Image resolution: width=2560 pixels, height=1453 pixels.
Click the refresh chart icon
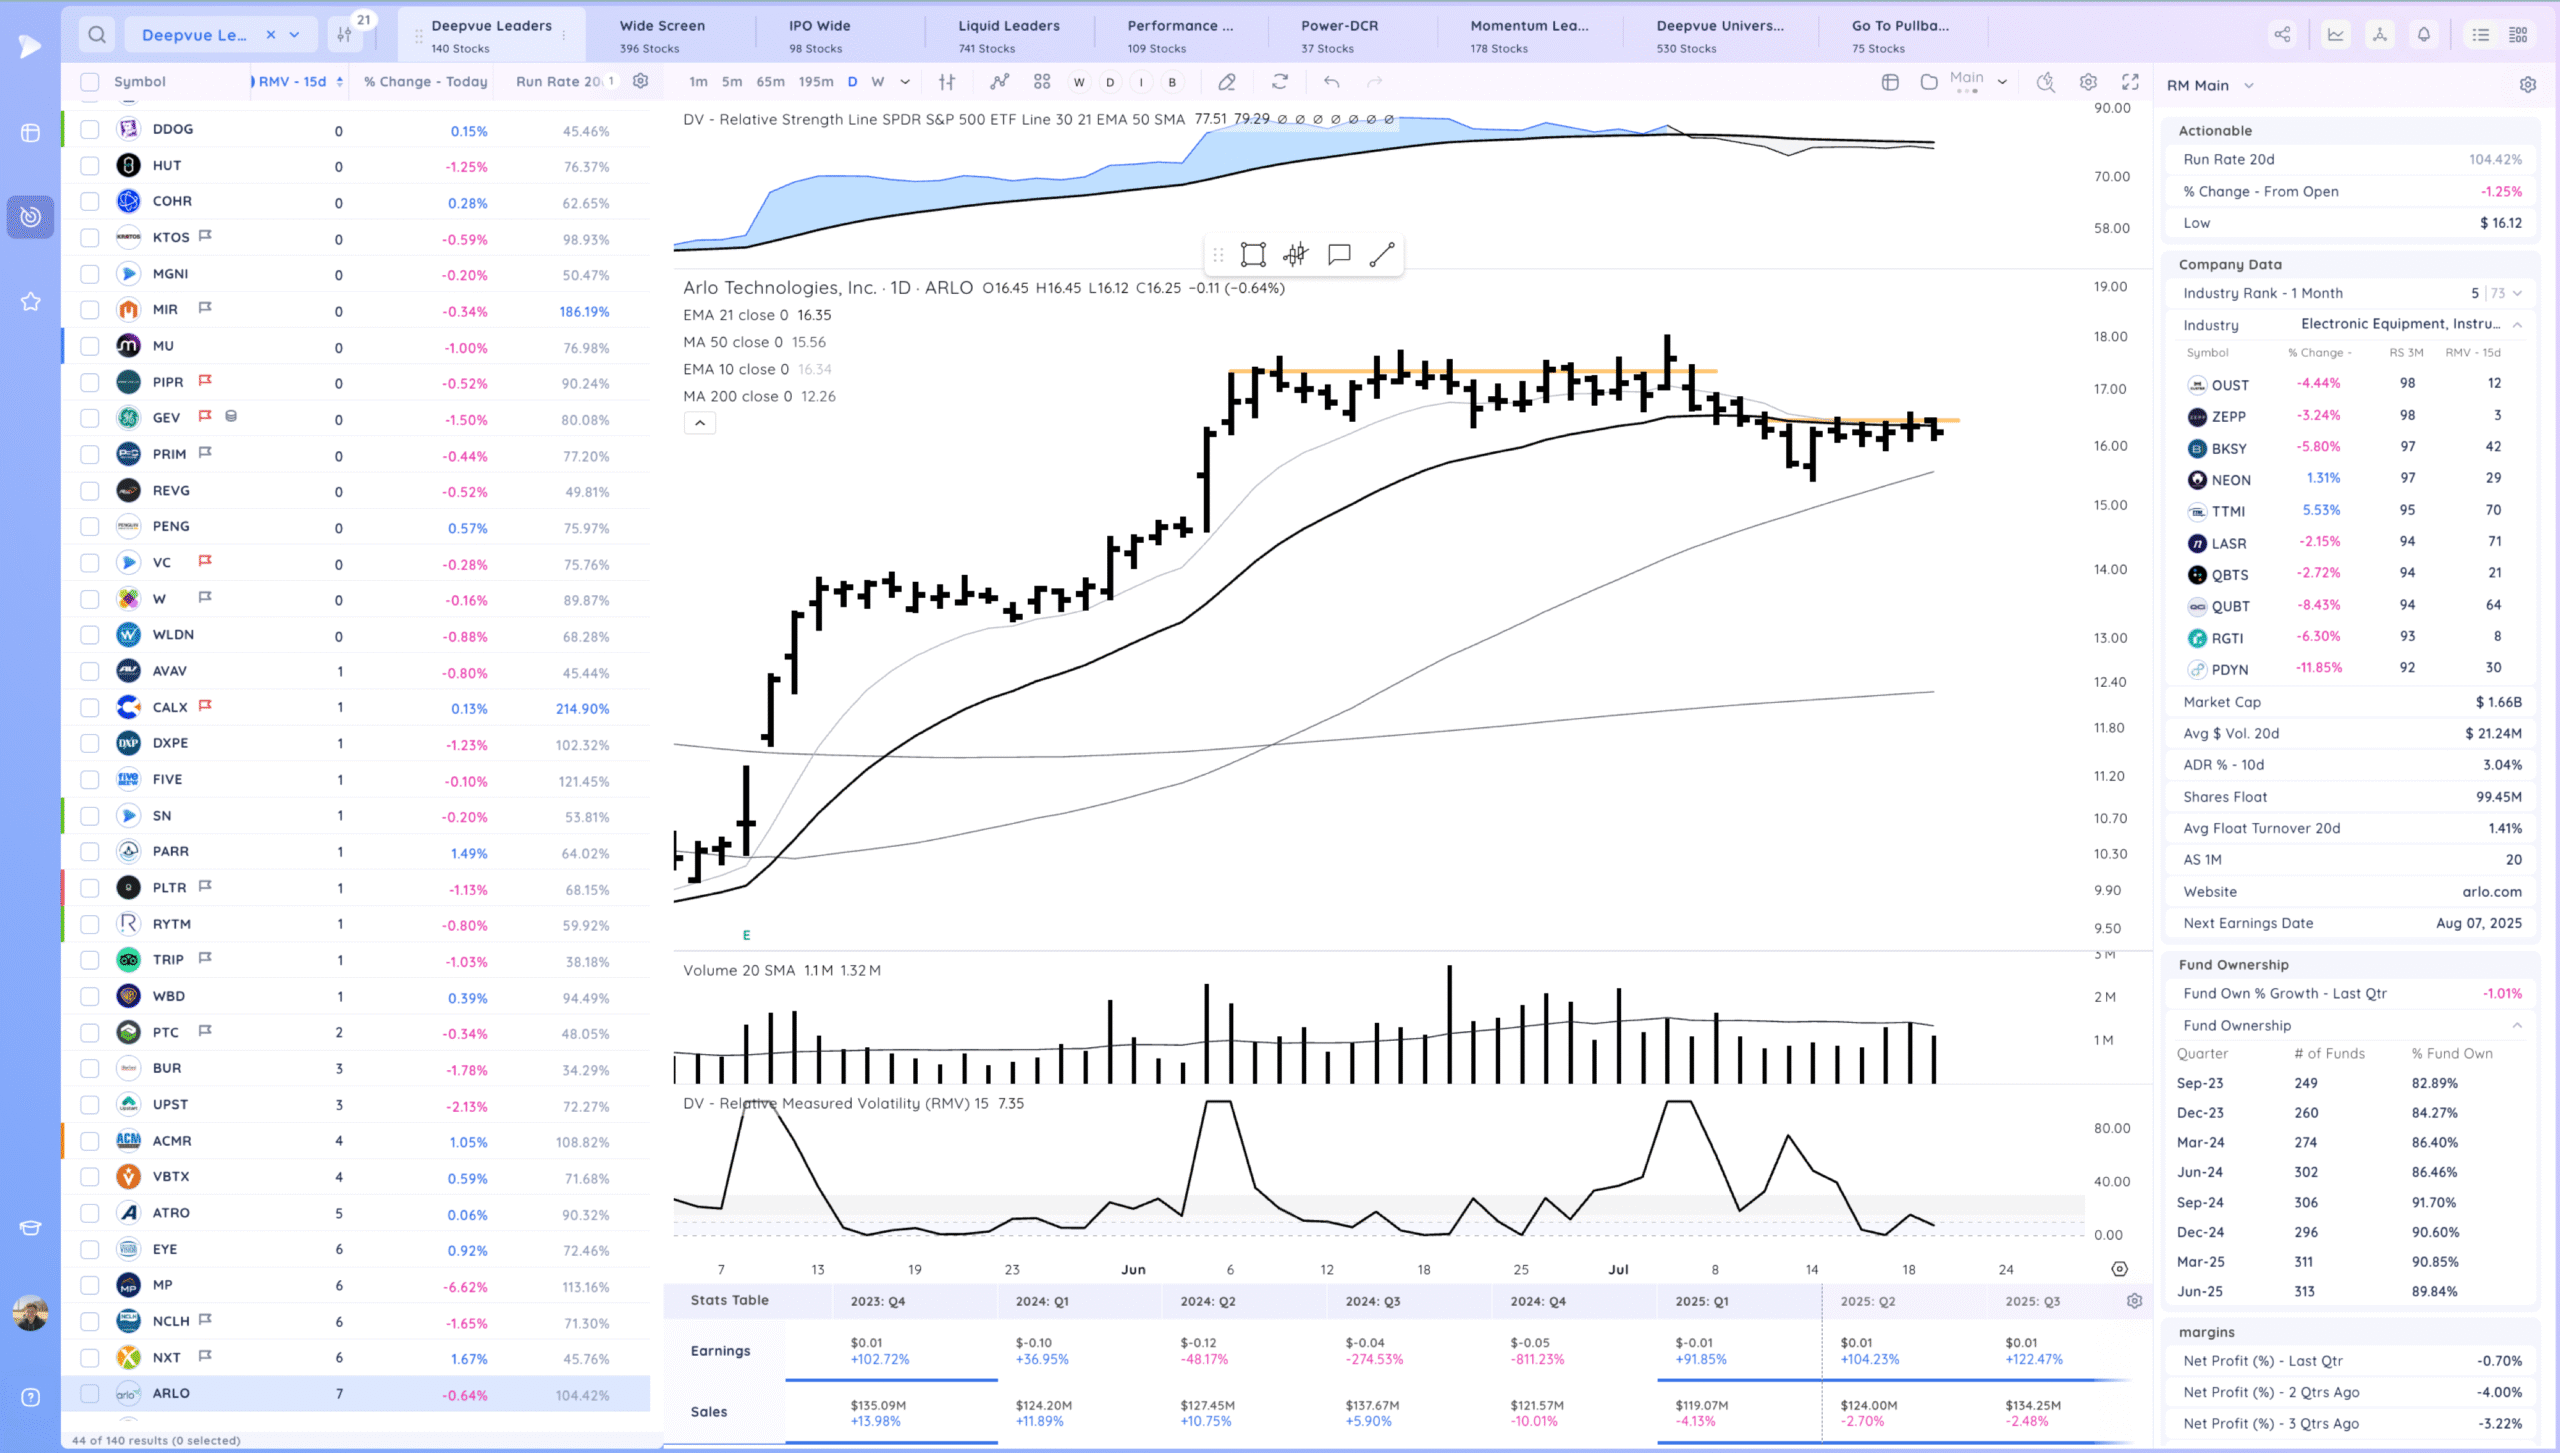coord(1280,82)
